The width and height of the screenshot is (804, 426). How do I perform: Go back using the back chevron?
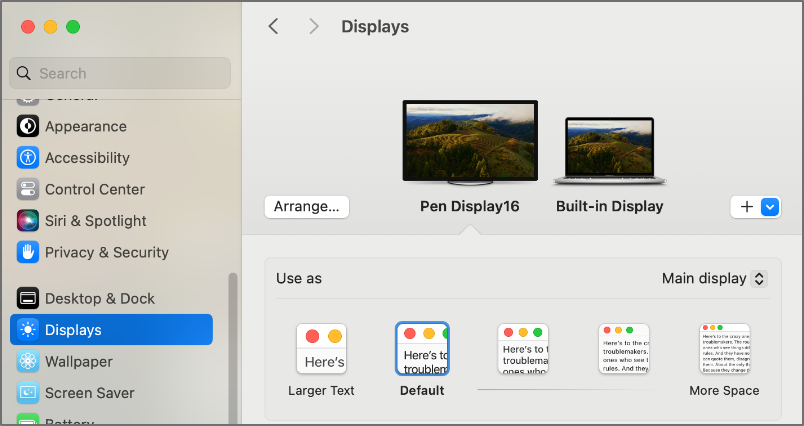273,27
